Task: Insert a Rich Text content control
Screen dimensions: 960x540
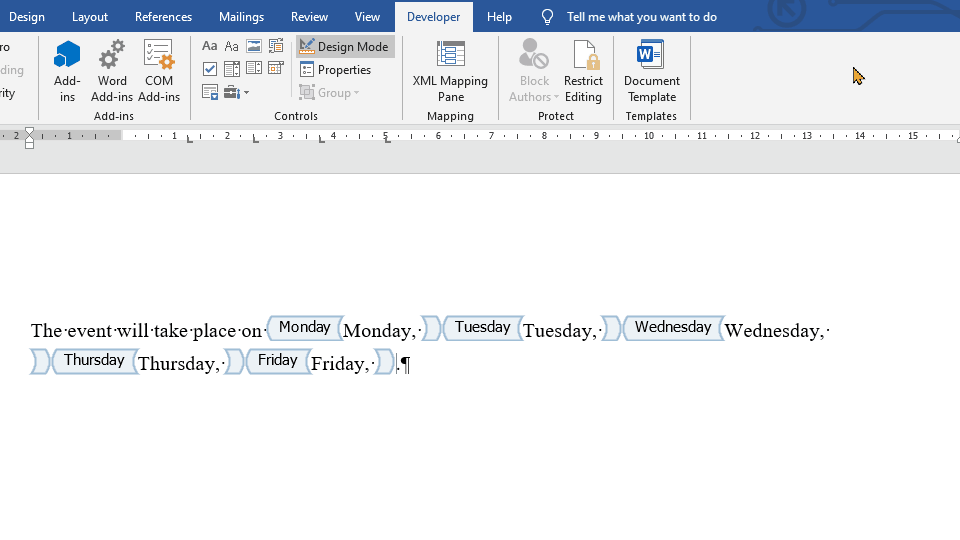Action: pyautogui.click(x=209, y=47)
